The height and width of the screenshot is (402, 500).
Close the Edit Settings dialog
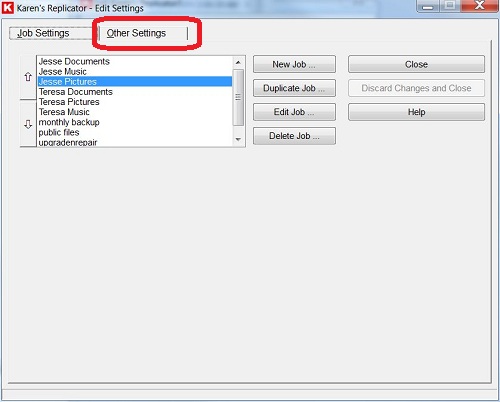(x=416, y=64)
